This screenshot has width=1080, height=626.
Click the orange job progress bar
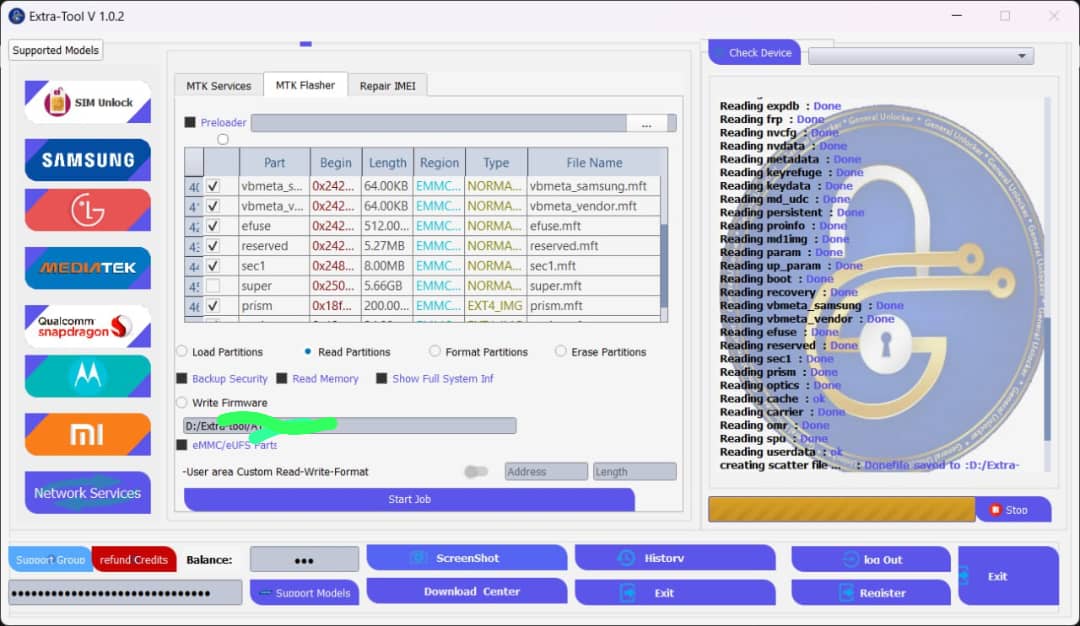pyautogui.click(x=841, y=509)
